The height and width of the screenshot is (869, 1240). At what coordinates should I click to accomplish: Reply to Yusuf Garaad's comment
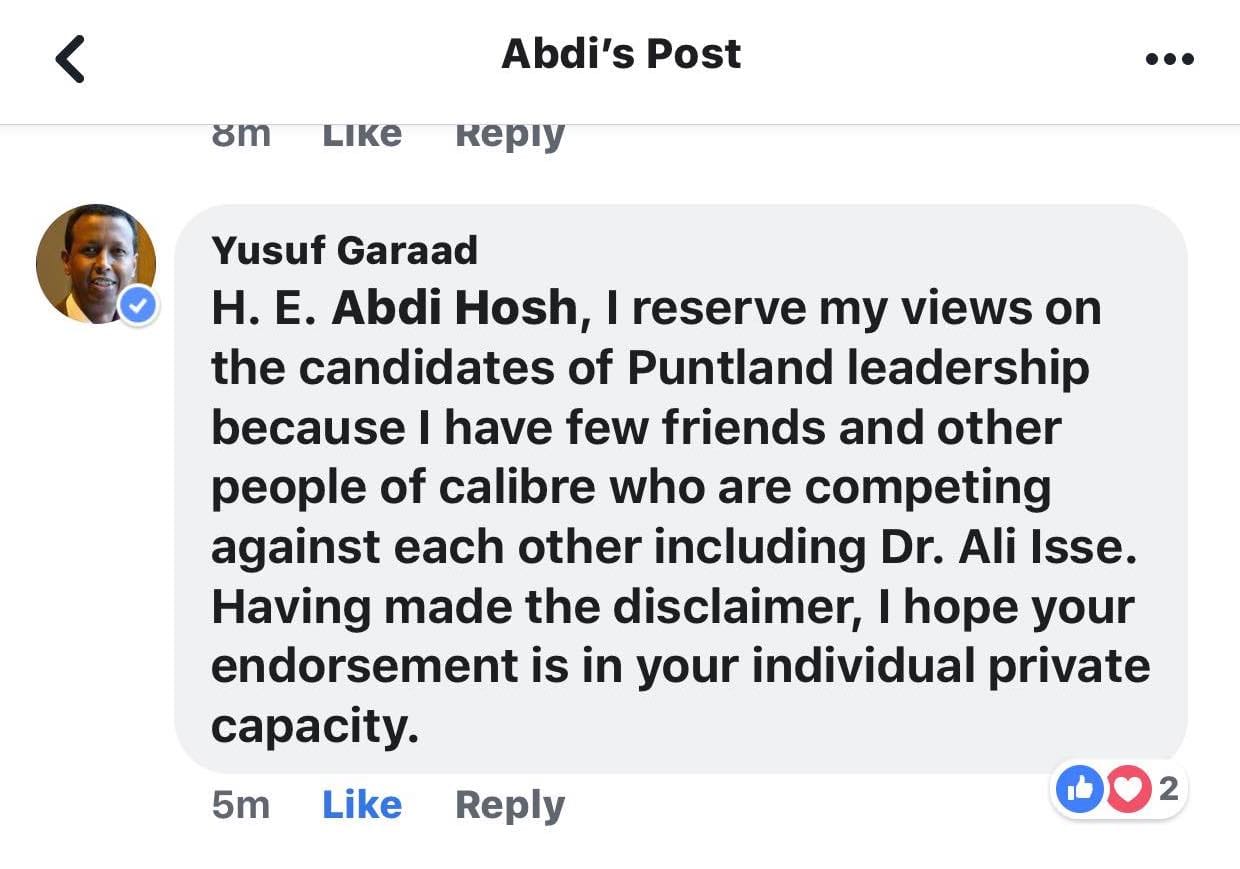click(x=510, y=805)
